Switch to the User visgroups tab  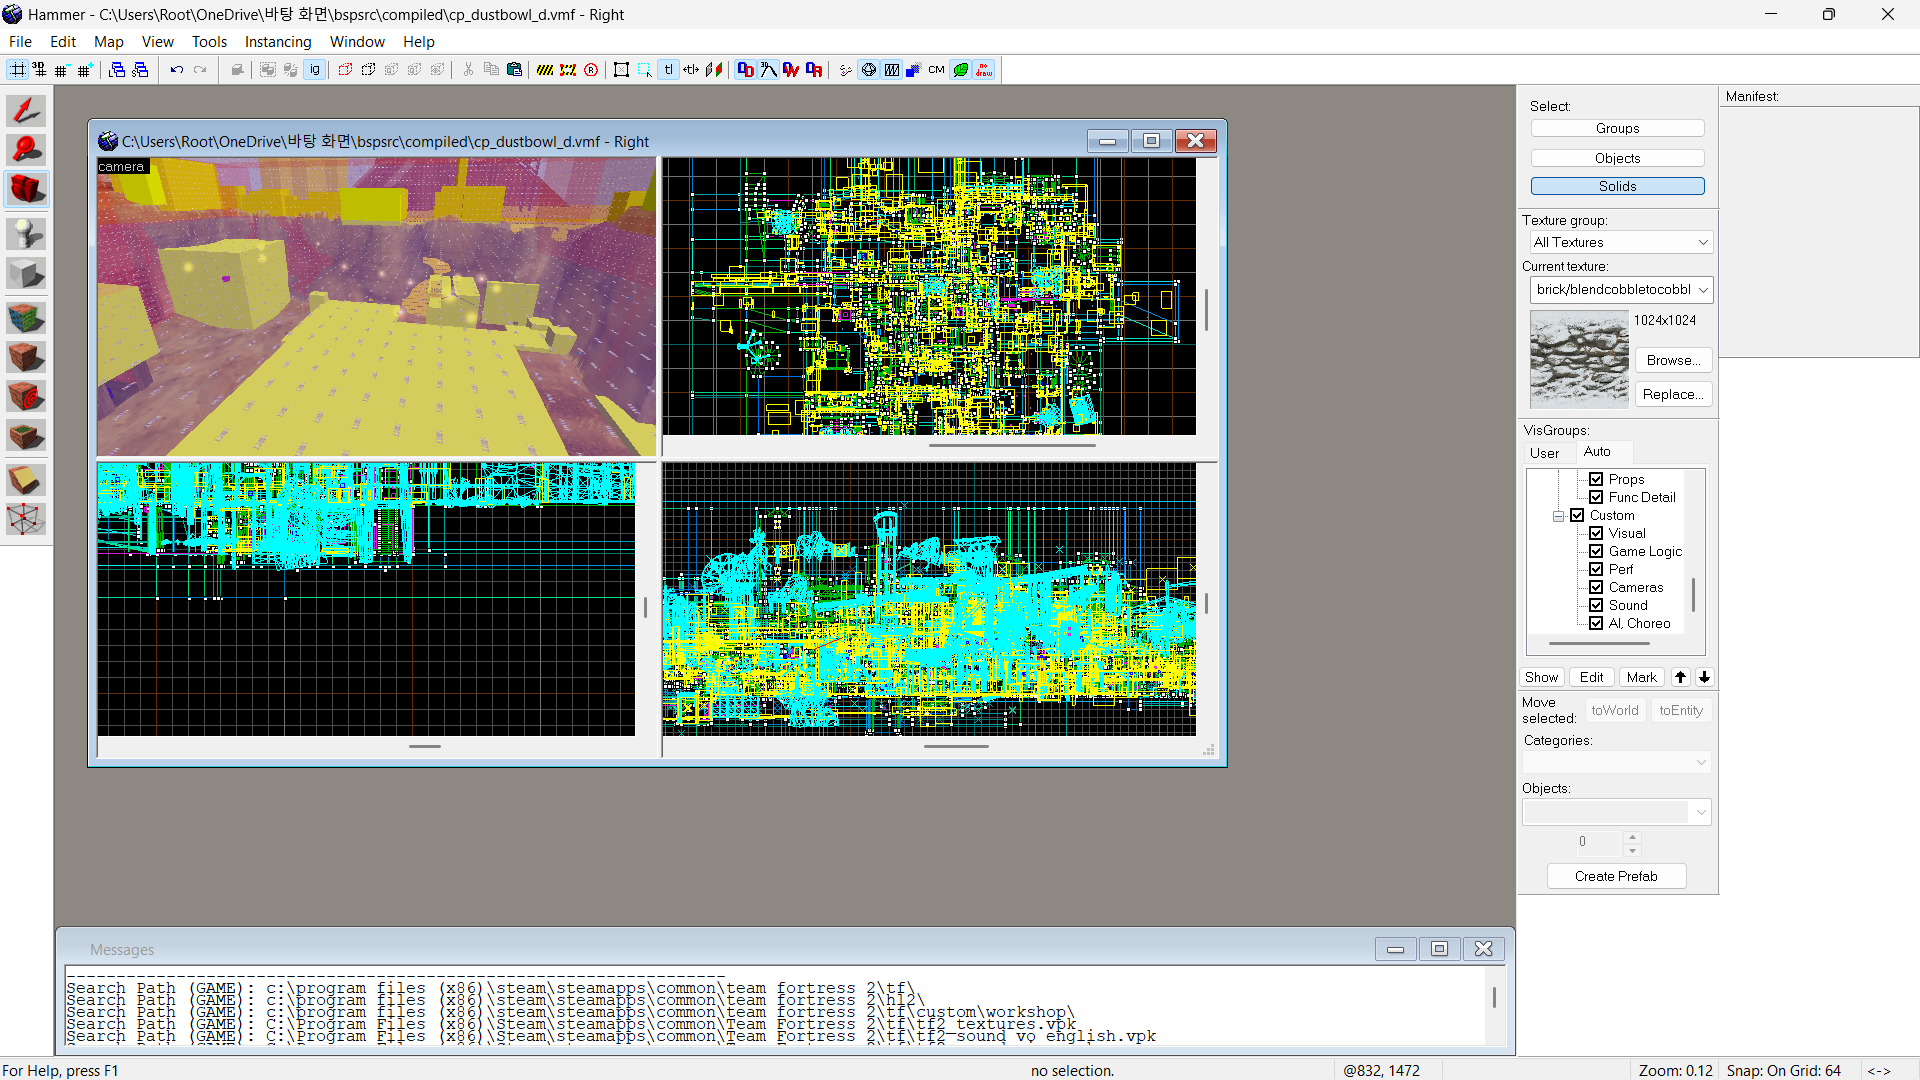1544,453
